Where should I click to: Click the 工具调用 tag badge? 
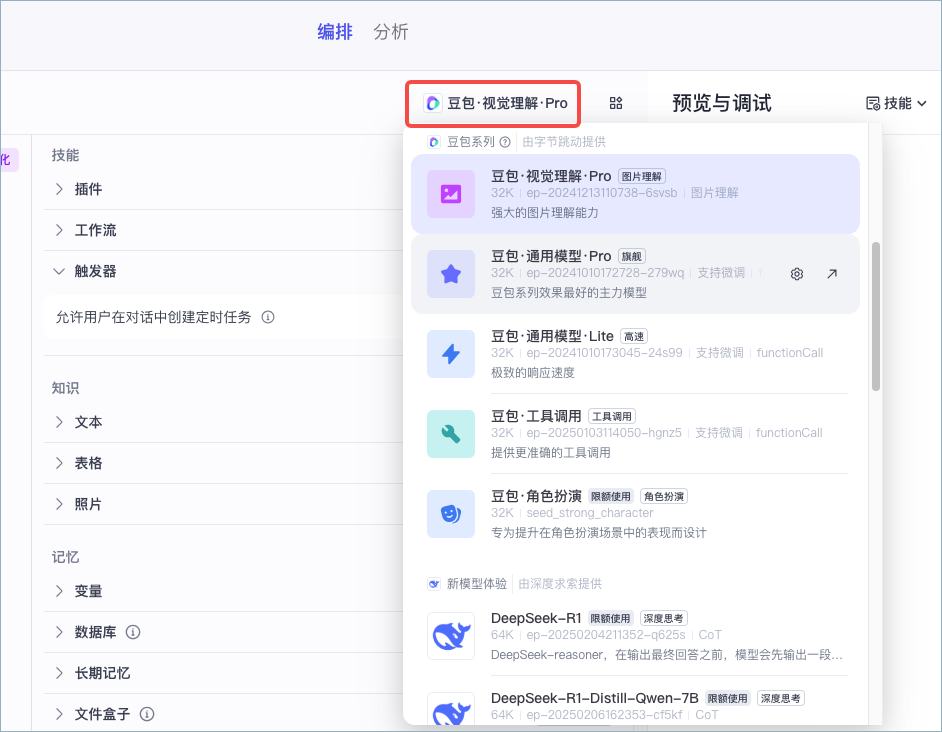point(612,416)
